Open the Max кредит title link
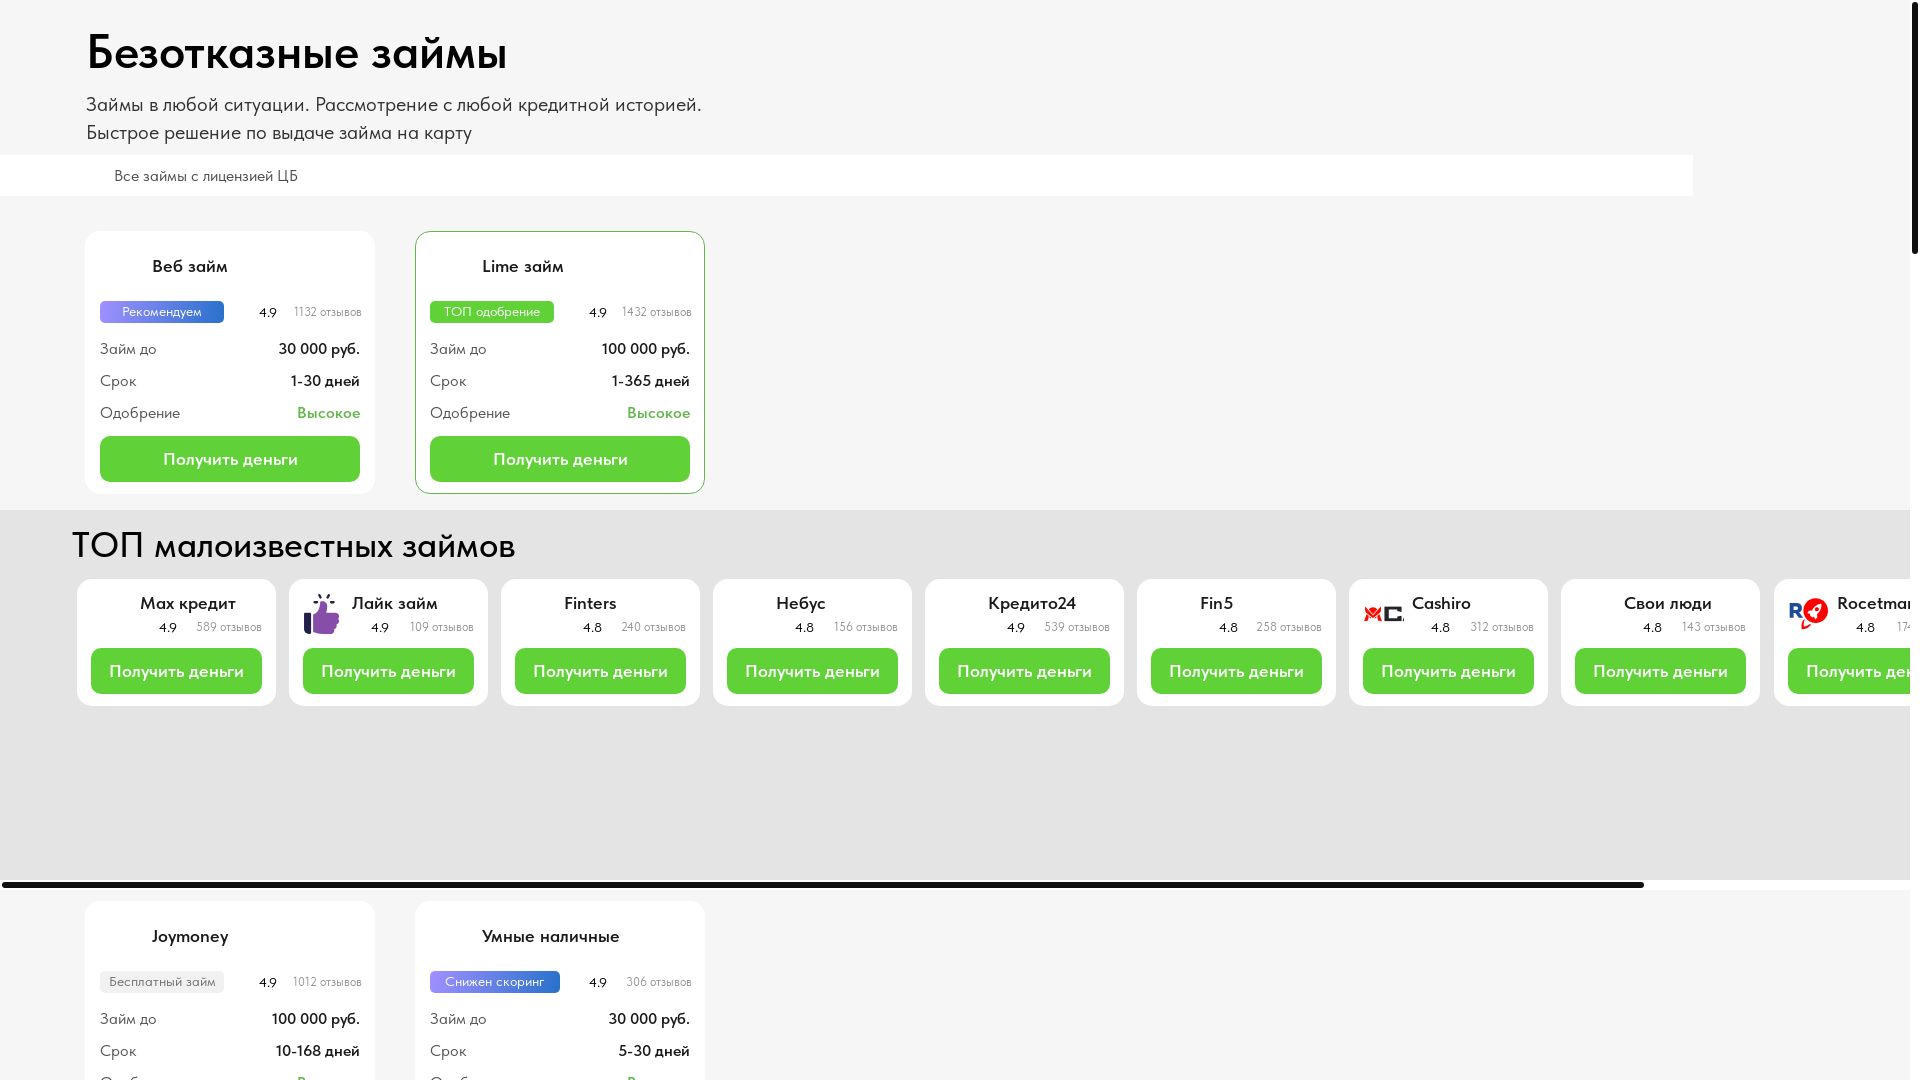The height and width of the screenshot is (1080, 1920). click(188, 603)
